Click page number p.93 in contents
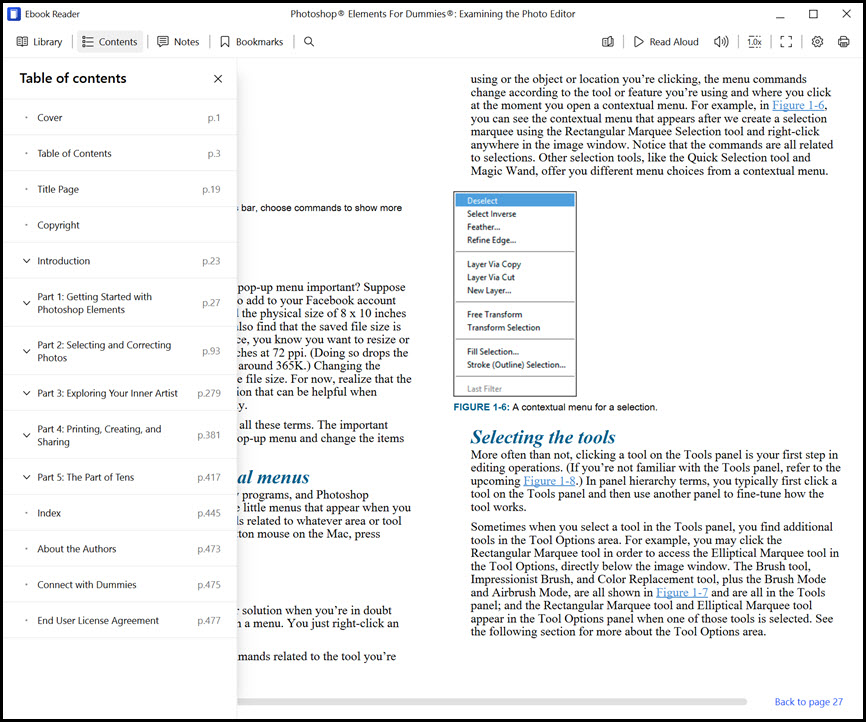Screen dimensions: 866x722 click(211, 351)
